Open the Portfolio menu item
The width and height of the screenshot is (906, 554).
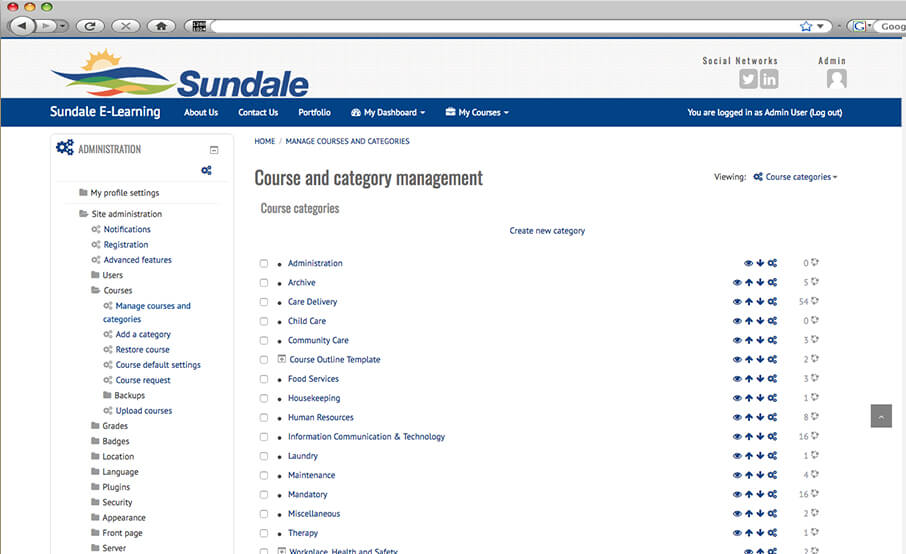click(x=314, y=113)
